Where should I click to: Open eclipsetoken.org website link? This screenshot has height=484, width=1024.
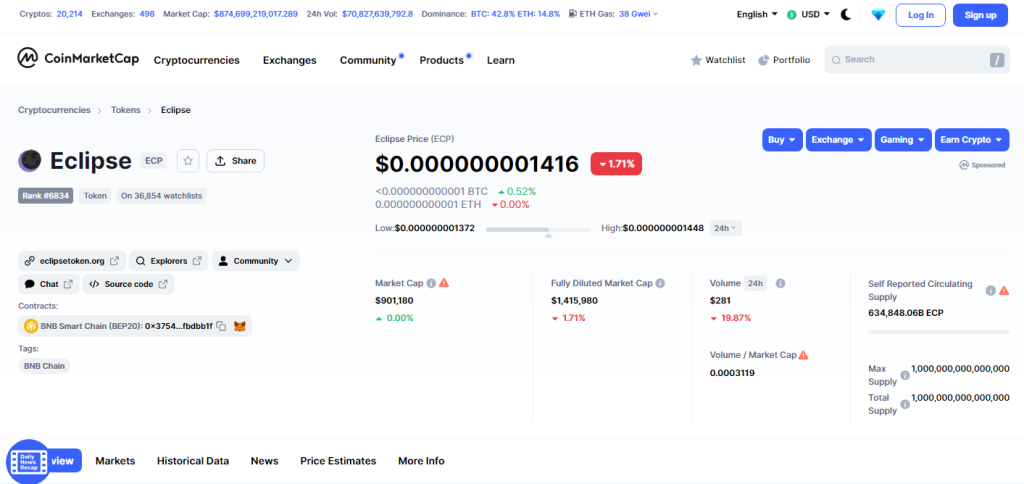[71, 261]
